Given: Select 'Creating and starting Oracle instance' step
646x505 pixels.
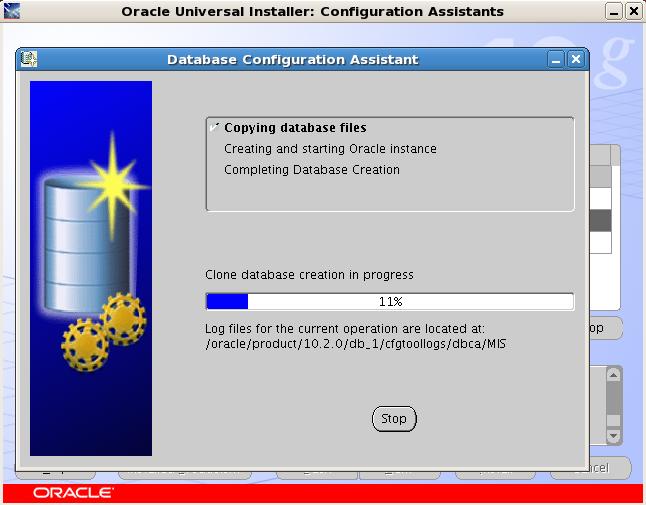Looking at the screenshot, I should click(x=330, y=149).
